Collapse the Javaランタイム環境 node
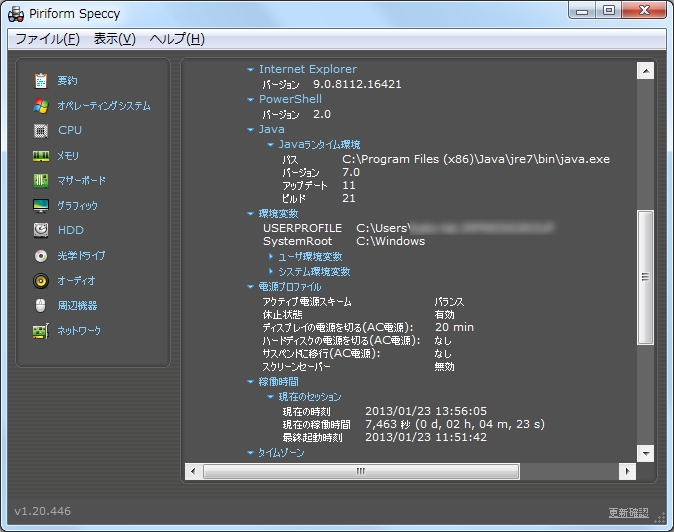 270,145
